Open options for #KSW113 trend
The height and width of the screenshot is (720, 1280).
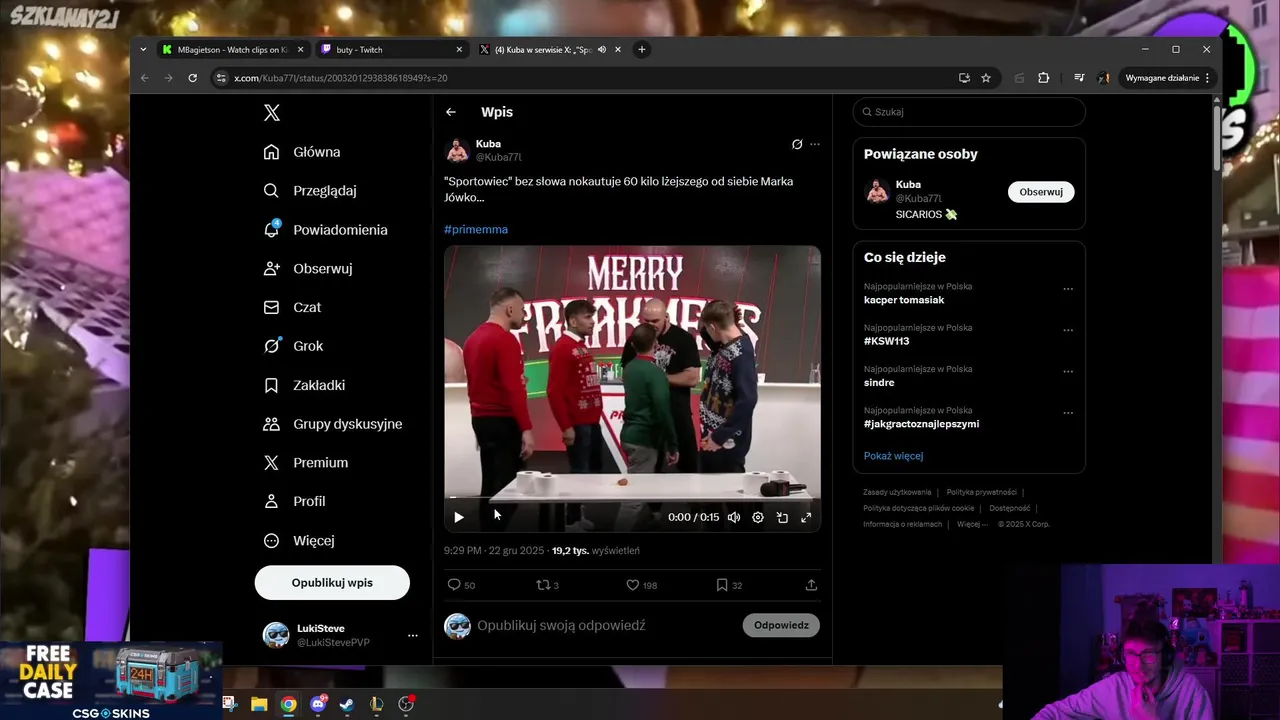pyautogui.click(x=1068, y=330)
